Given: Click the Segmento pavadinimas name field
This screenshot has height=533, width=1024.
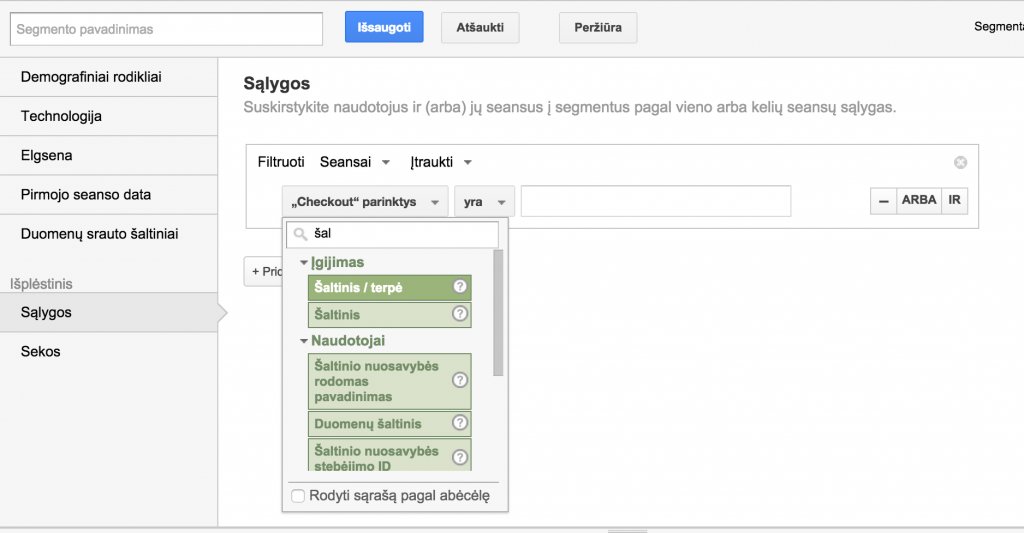Looking at the screenshot, I should (x=166, y=29).
